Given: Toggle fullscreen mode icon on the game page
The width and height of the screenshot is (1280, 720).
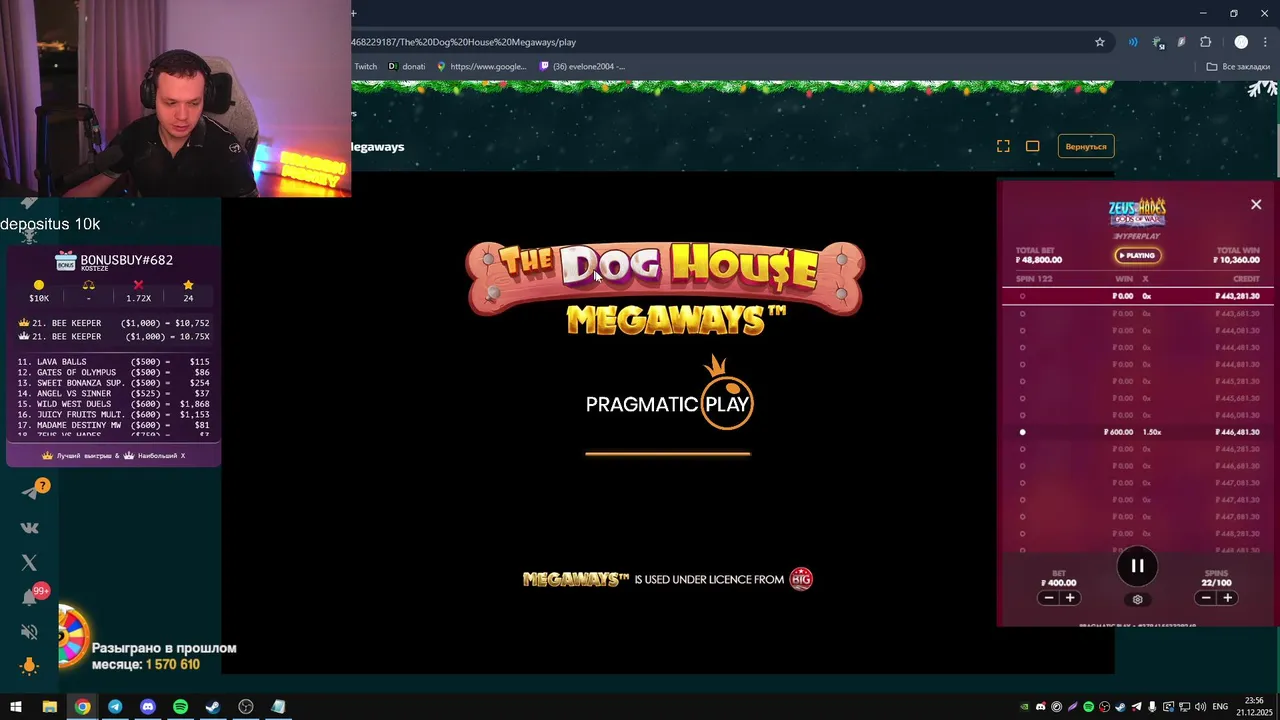Looking at the screenshot, I should 1003,146.
